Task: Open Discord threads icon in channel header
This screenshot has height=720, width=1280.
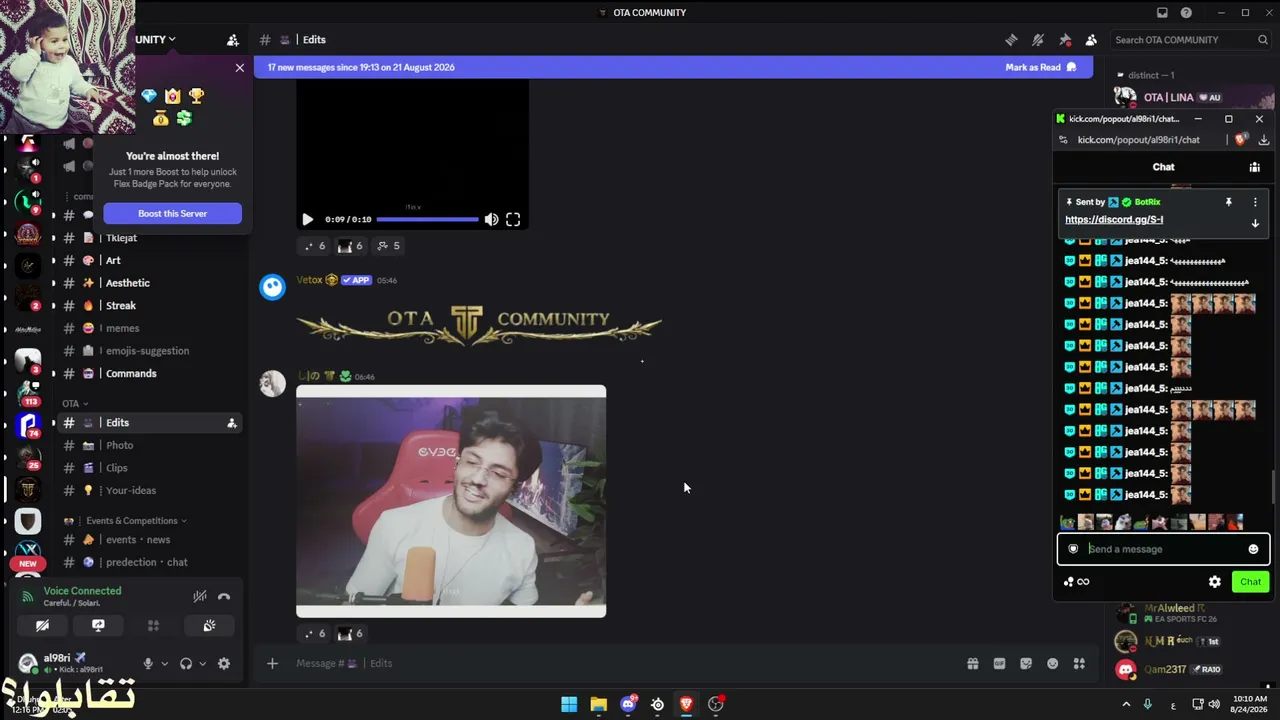Action: [x=1011, y=40]
